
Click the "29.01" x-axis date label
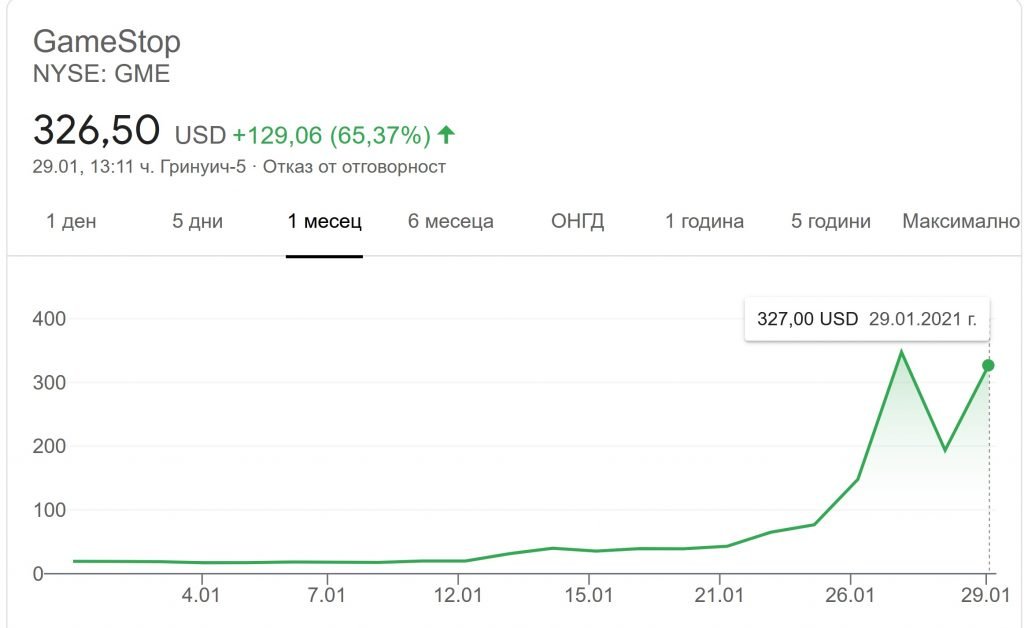coord(985,595)
